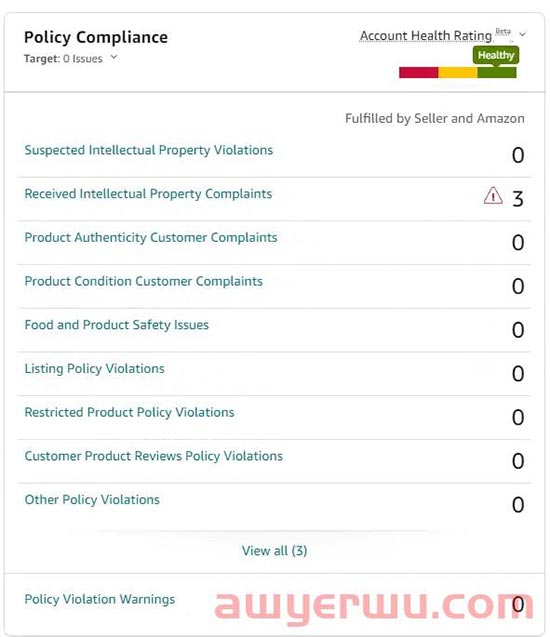The height and width of the screenshot is (637, 550).
Task: Open Suspected Intellectual Property Violations
Action: click(149, 150)
